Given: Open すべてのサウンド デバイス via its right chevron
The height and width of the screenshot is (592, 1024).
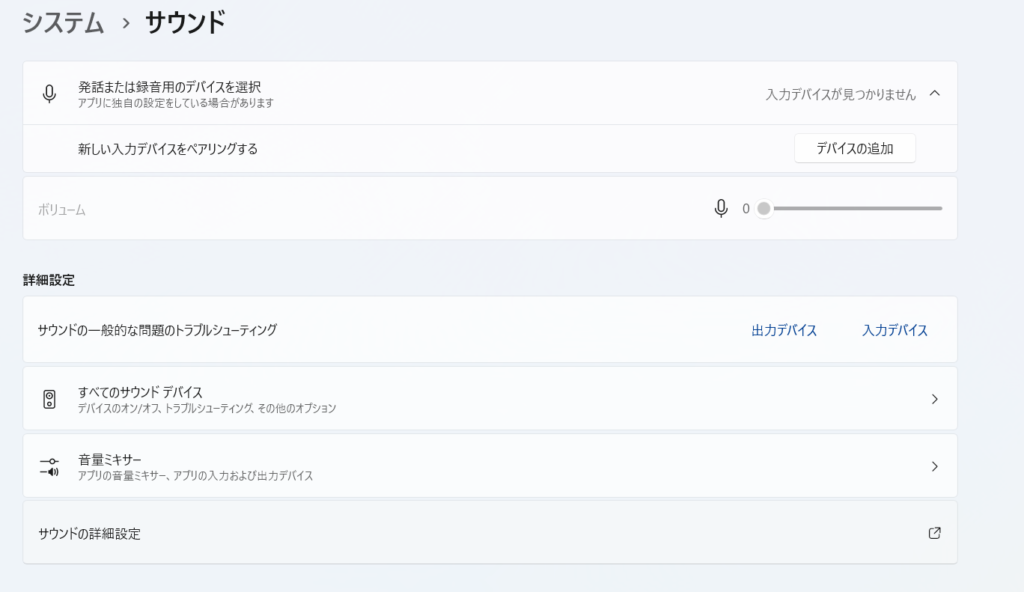Looking at the screenshot, I should (934, 399).
